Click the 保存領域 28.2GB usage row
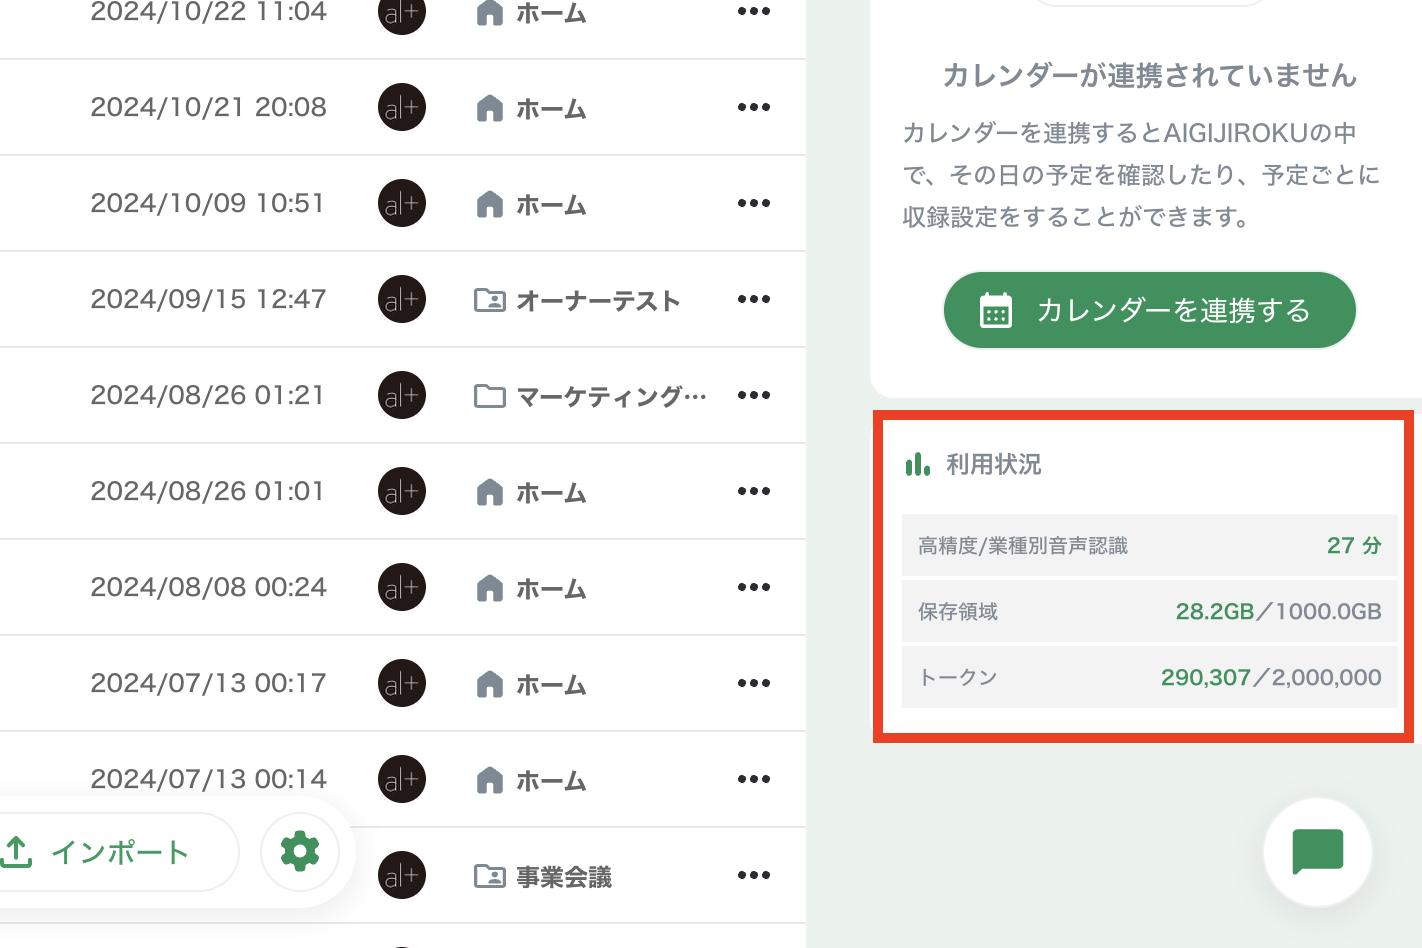Screen dimensions: 1422x948 coord(1150,611)
